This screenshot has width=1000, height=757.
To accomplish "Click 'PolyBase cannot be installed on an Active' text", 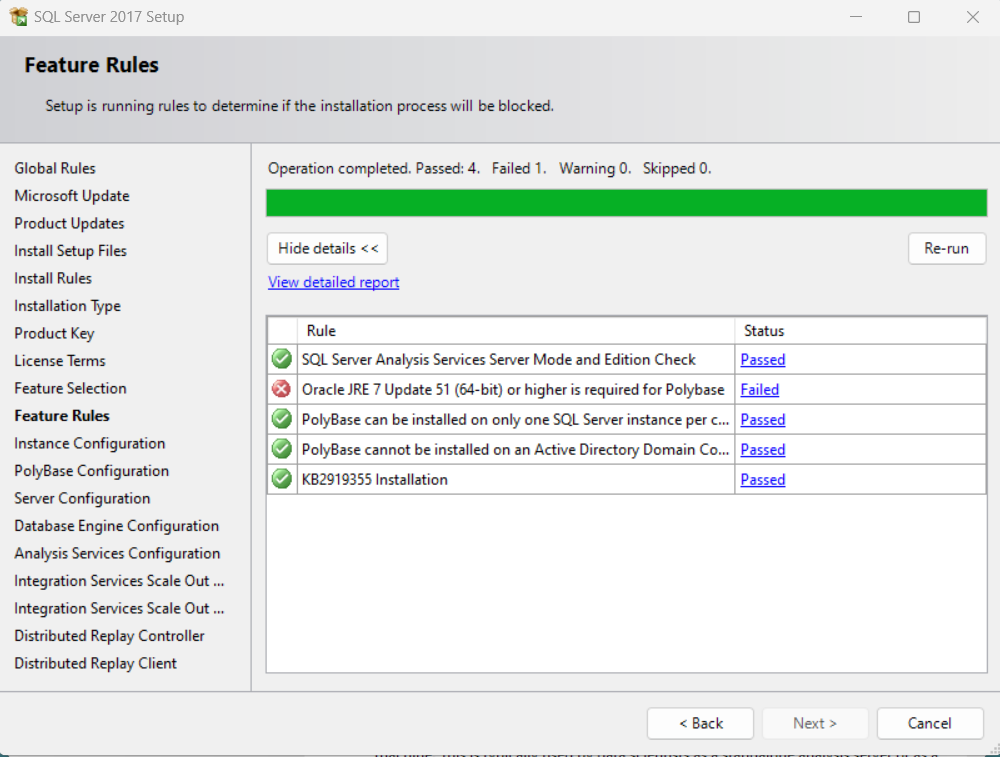I will click(515, 450).
